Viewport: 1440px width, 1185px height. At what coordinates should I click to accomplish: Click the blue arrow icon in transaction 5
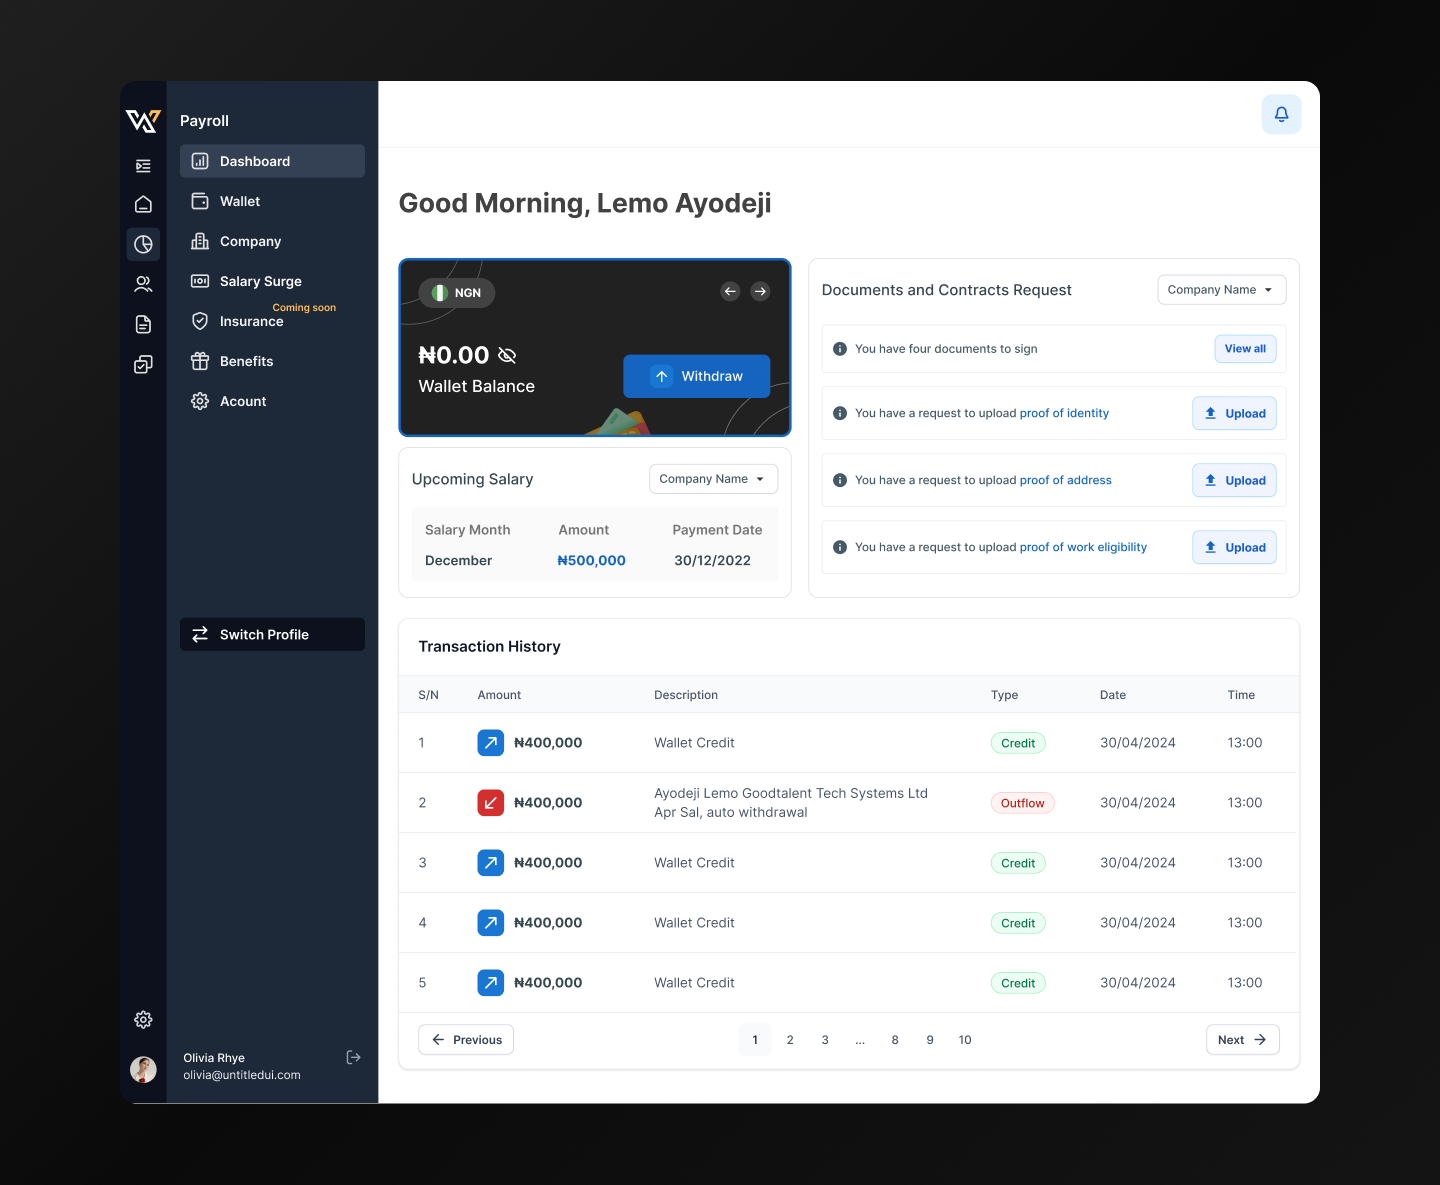(x=491, y=983)
